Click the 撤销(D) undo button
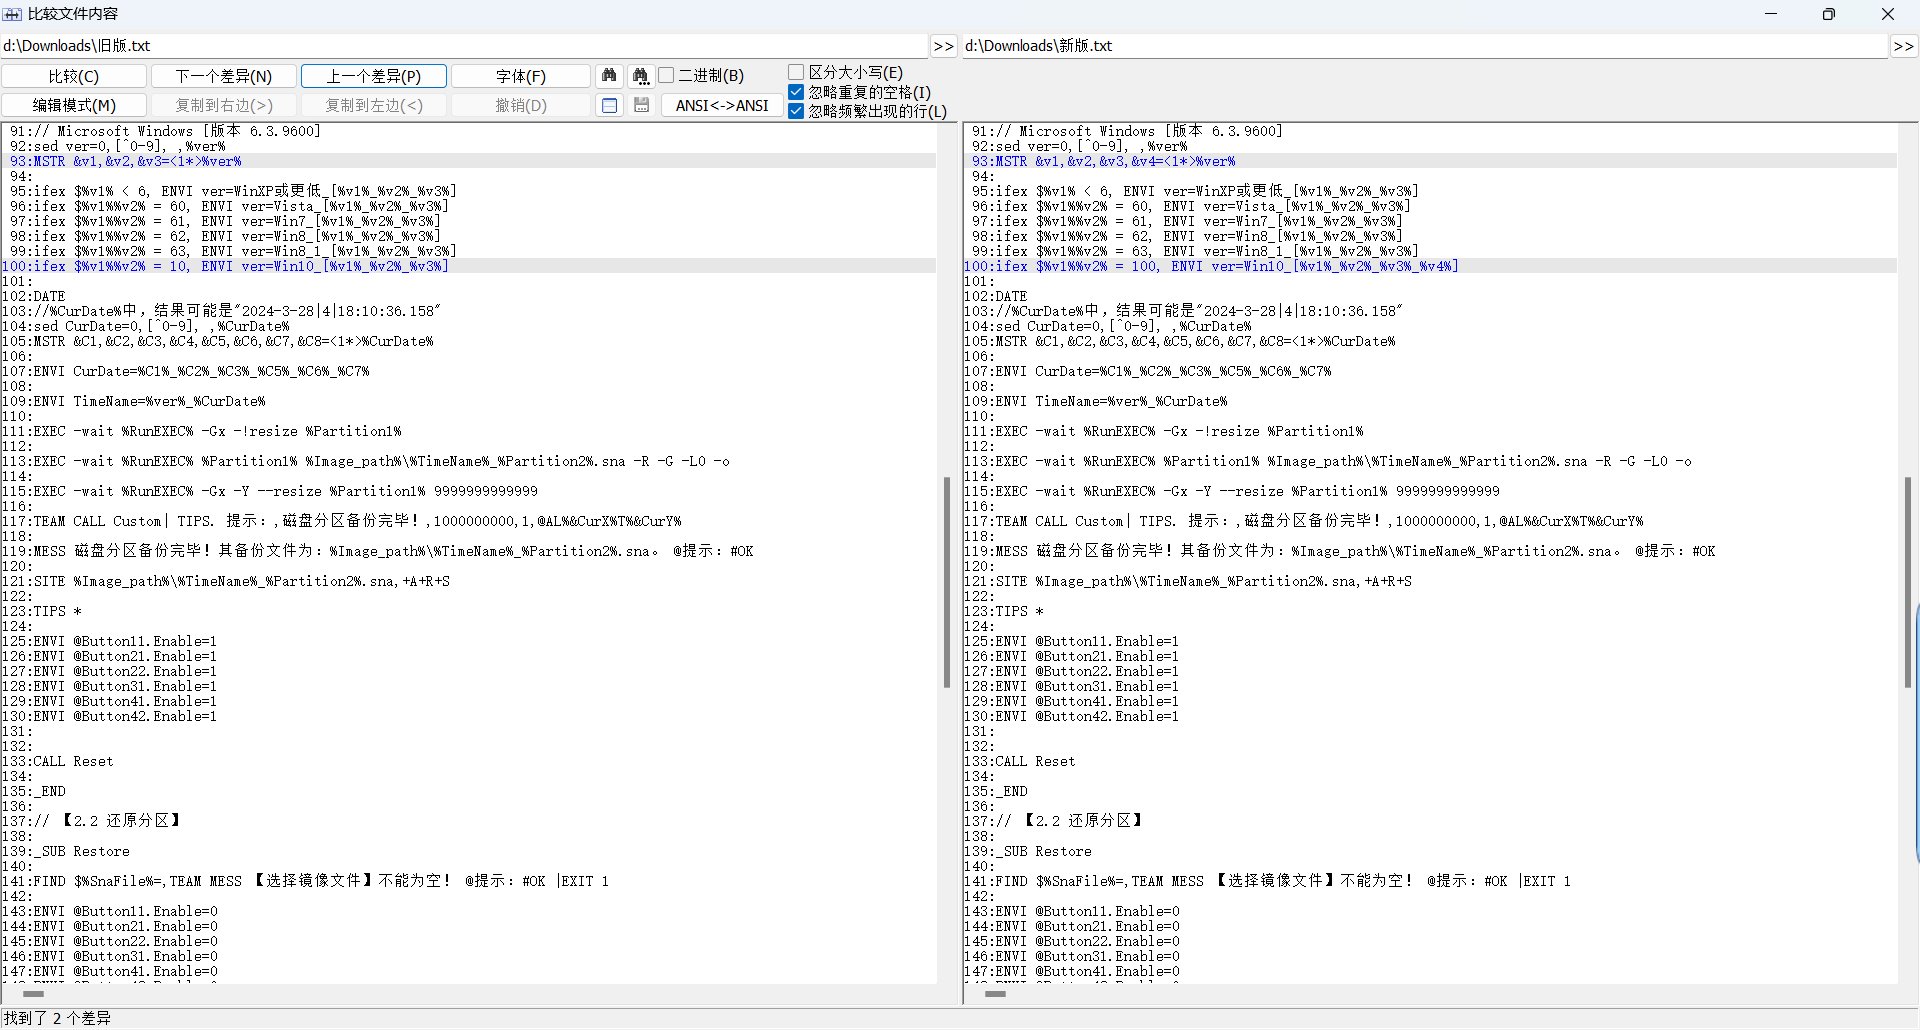This screenshot has height=1030, width=1920. pyautogui.click(x=521, y=105)
